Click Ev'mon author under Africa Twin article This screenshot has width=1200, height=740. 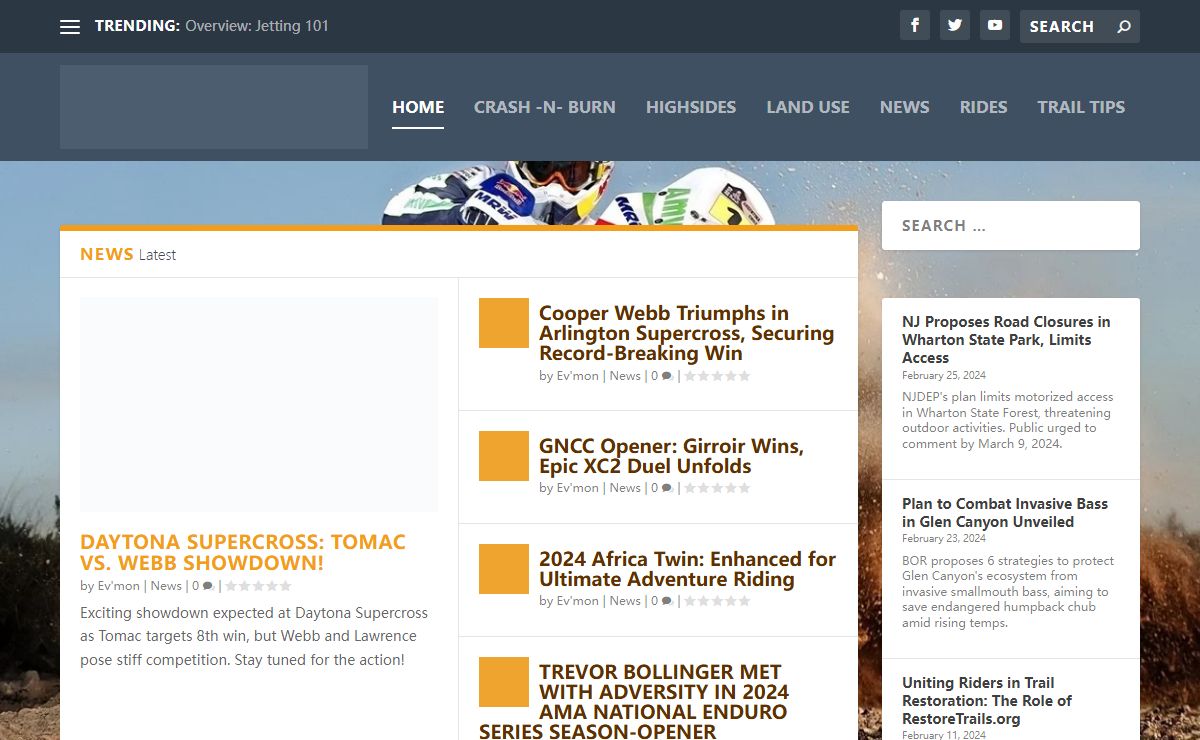[x=577, y=601]
